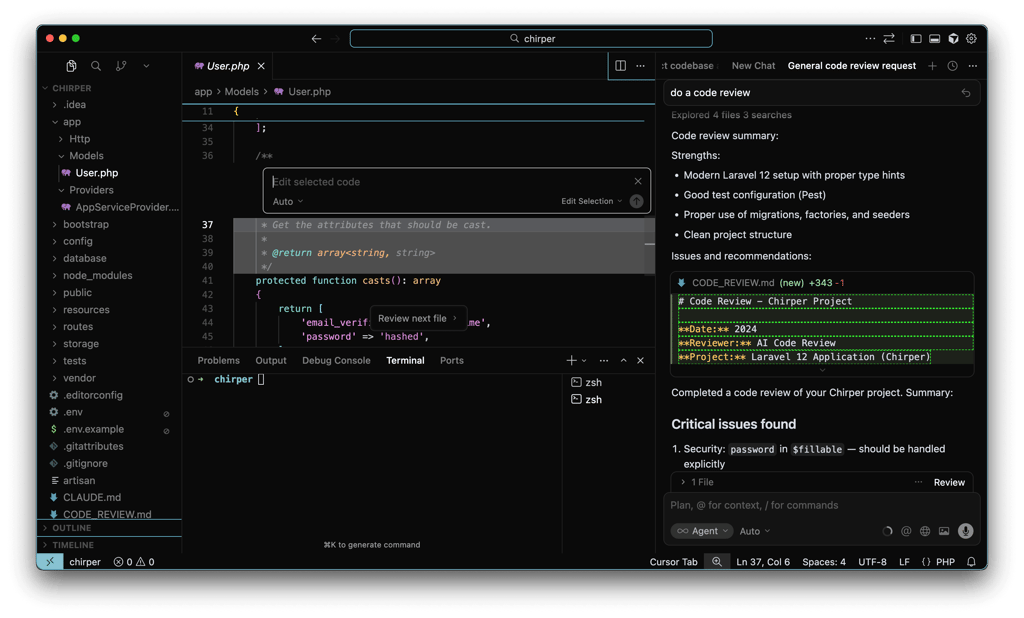The image size is (1024, 618).
Task: Collapse the app folder in explorer
Action: pos(72,122)
